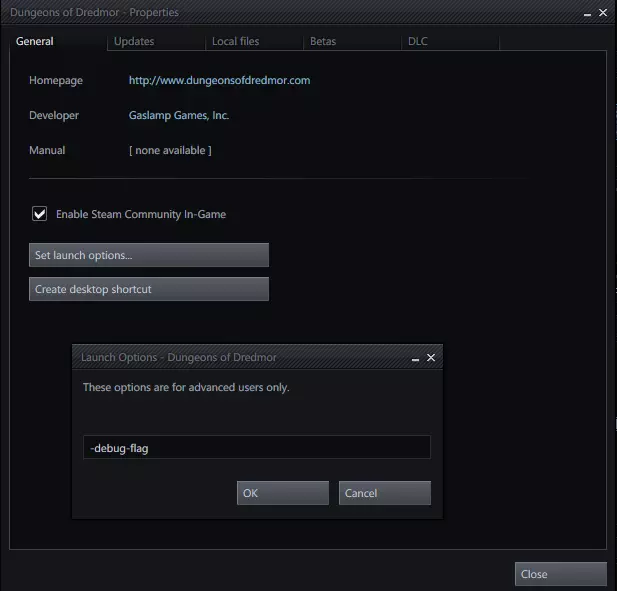Focus the launch options text field
This screenshot has height=591, width=617.
[x=257, y=447]
